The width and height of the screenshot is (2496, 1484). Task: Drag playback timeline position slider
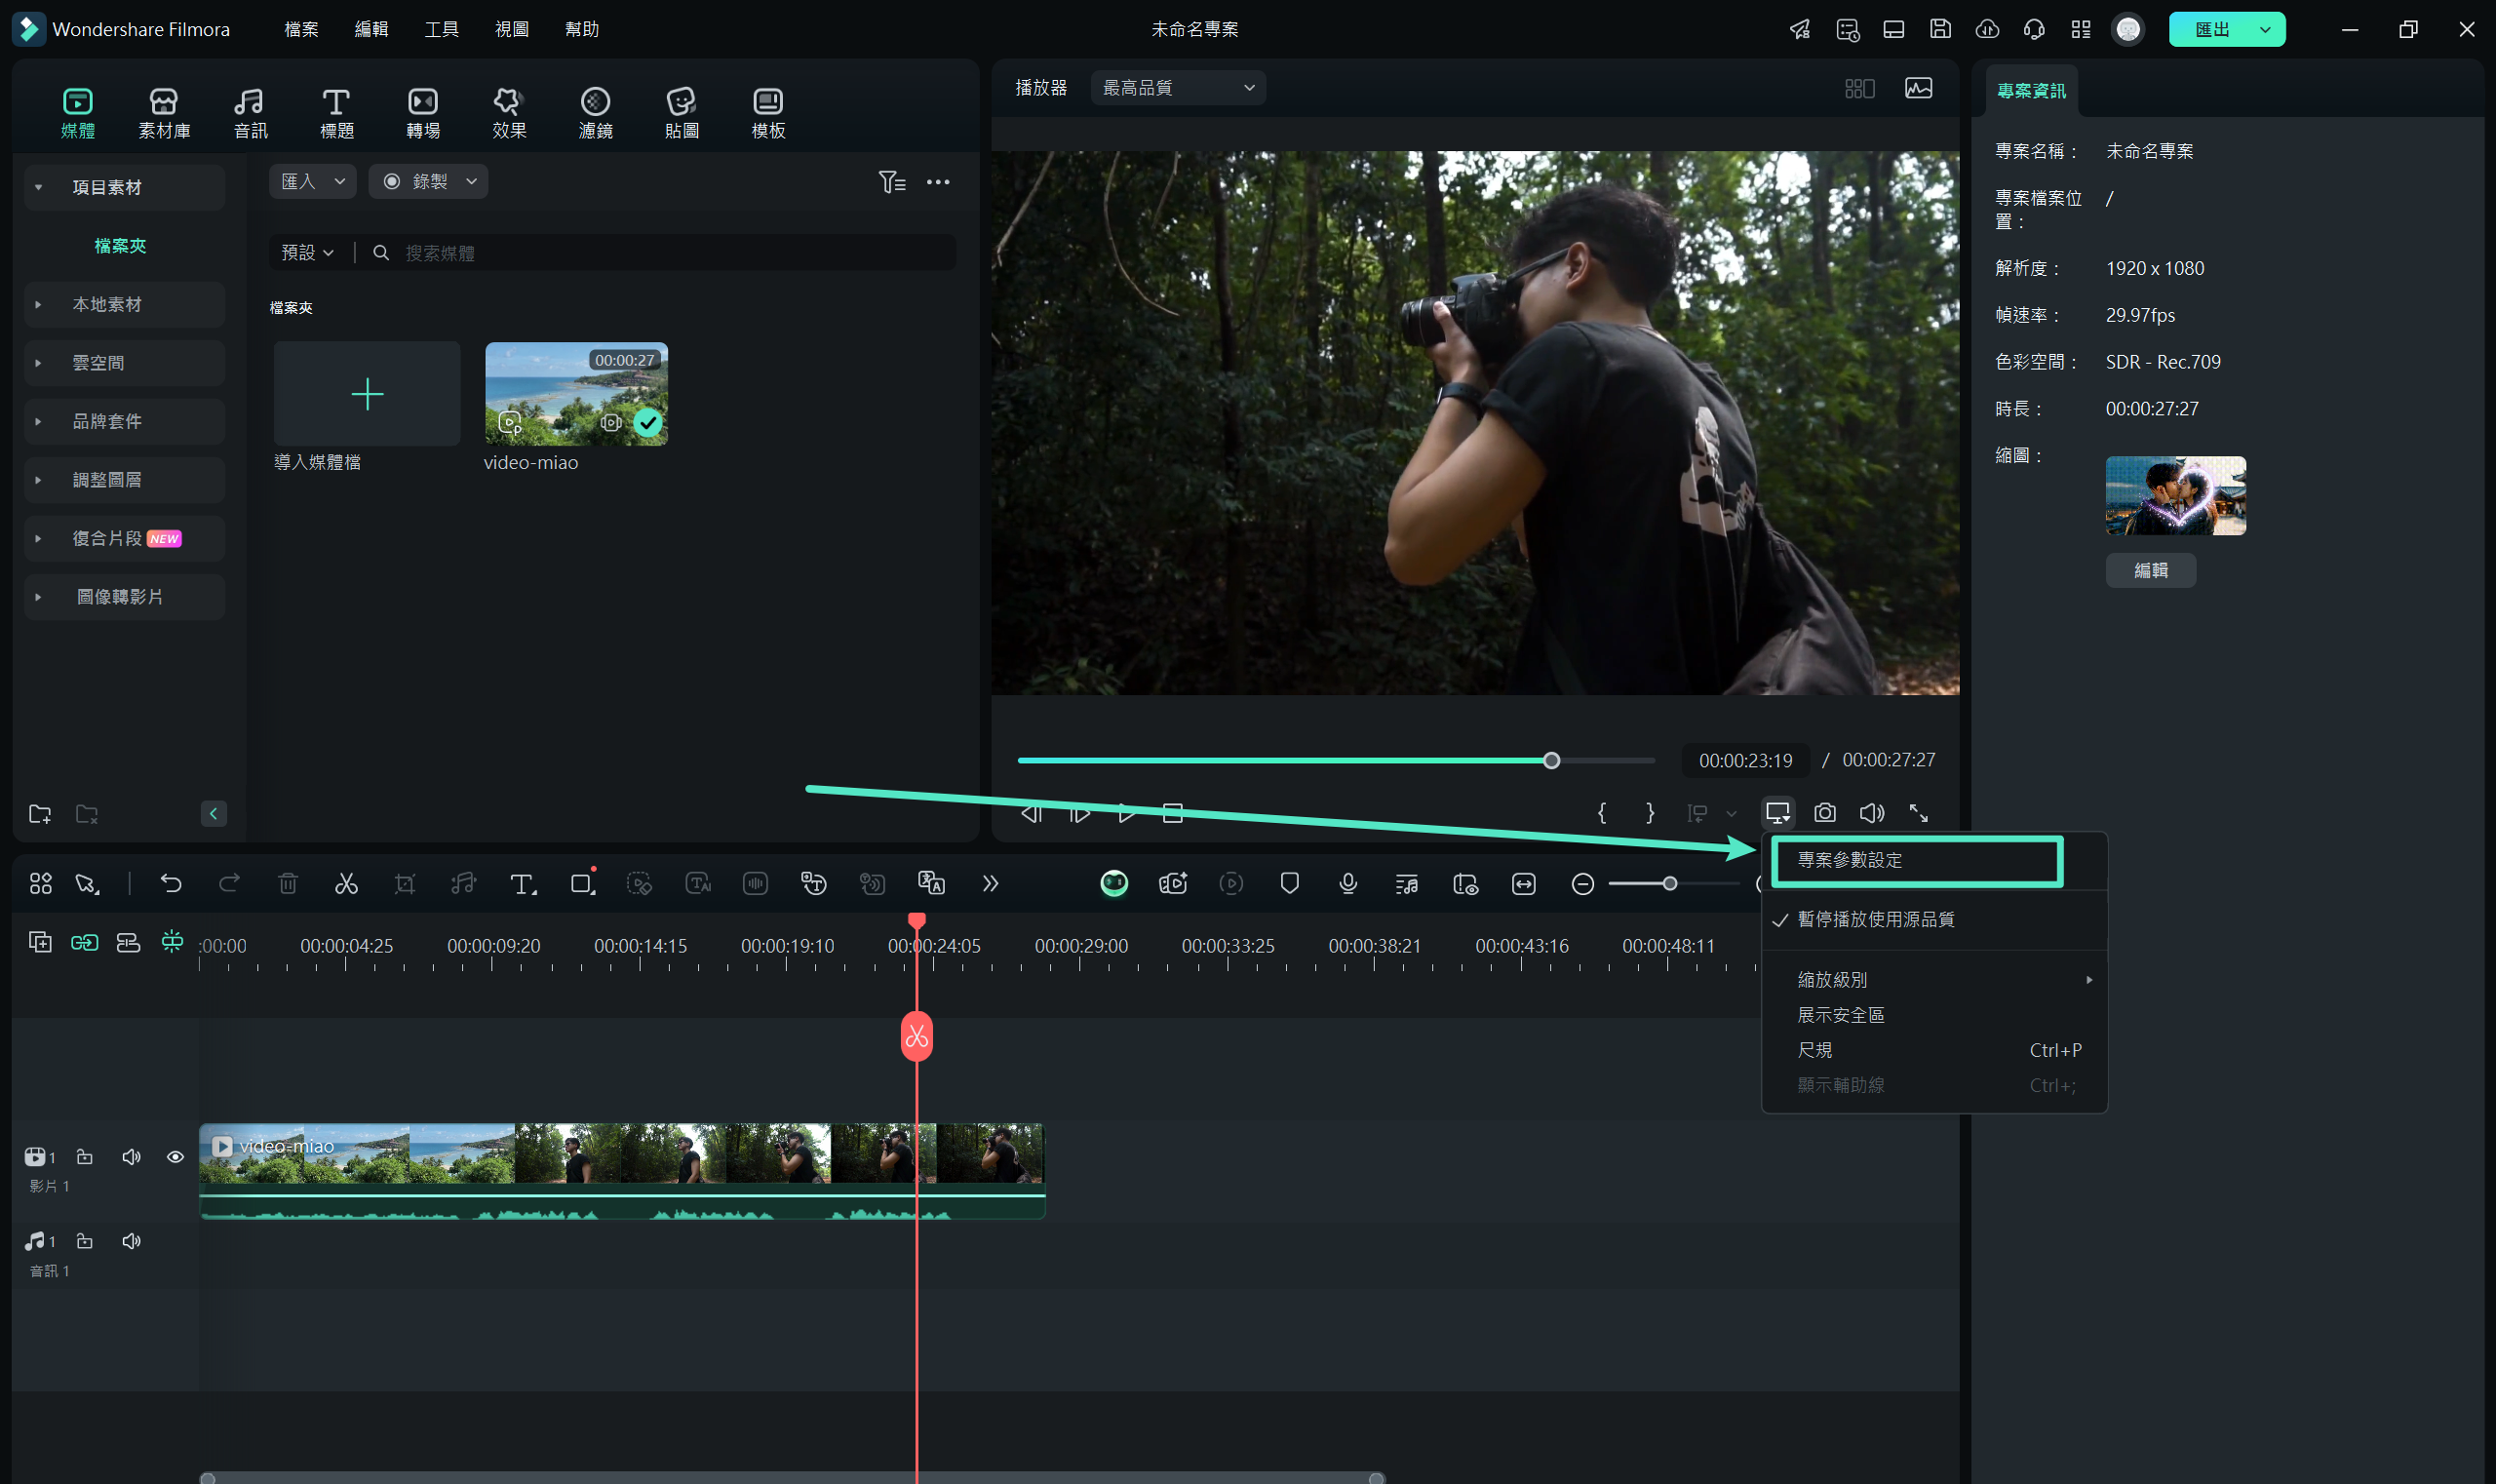point(1549,760)
